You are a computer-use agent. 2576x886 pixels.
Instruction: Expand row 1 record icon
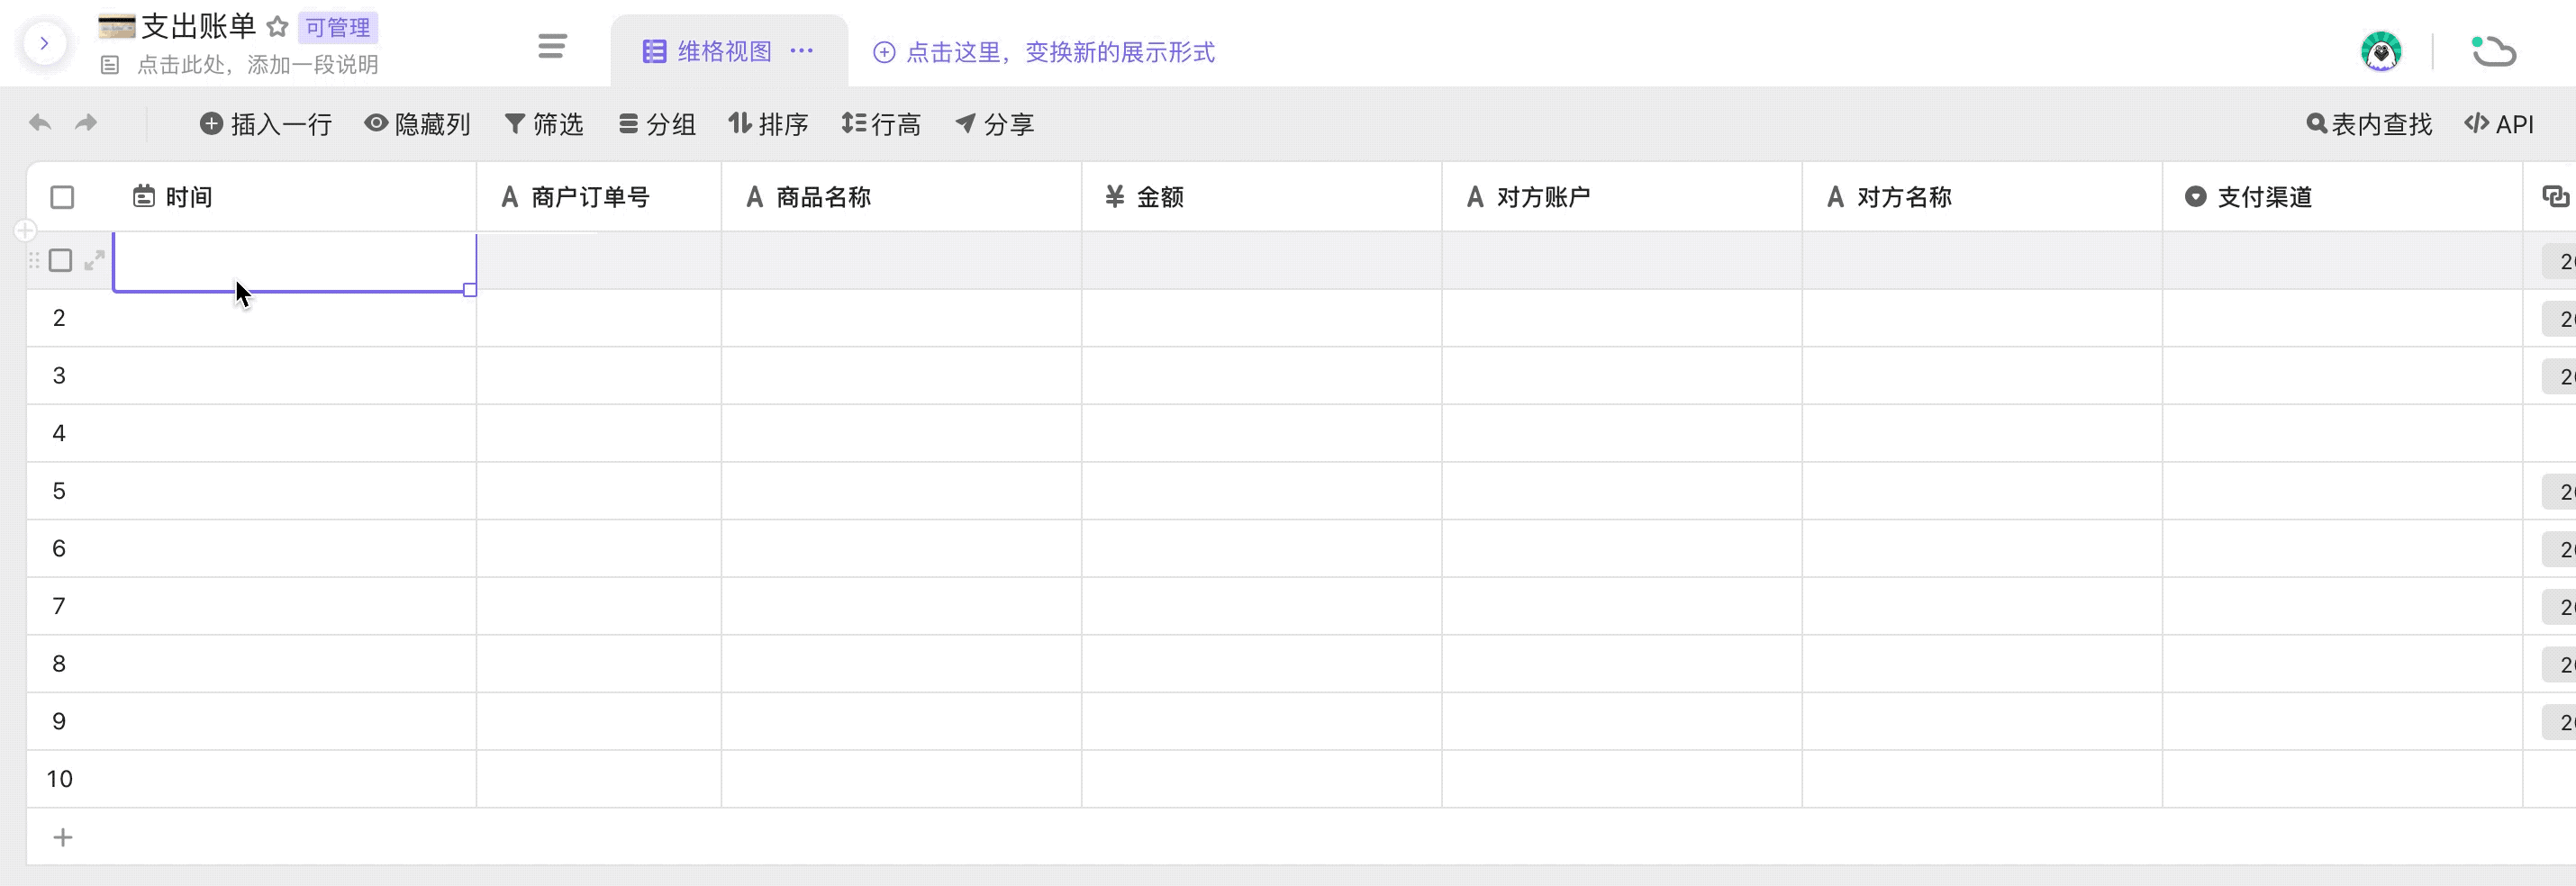click(94, 261)
